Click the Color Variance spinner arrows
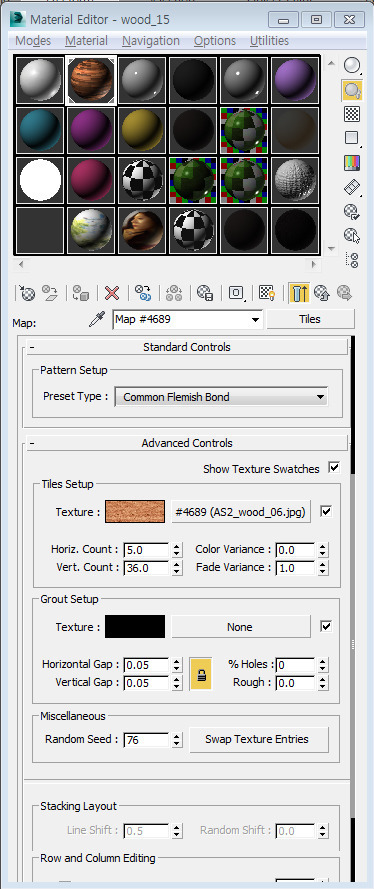Image resolution: width=374 pixels, height=889 pixels. click(322, 550)
